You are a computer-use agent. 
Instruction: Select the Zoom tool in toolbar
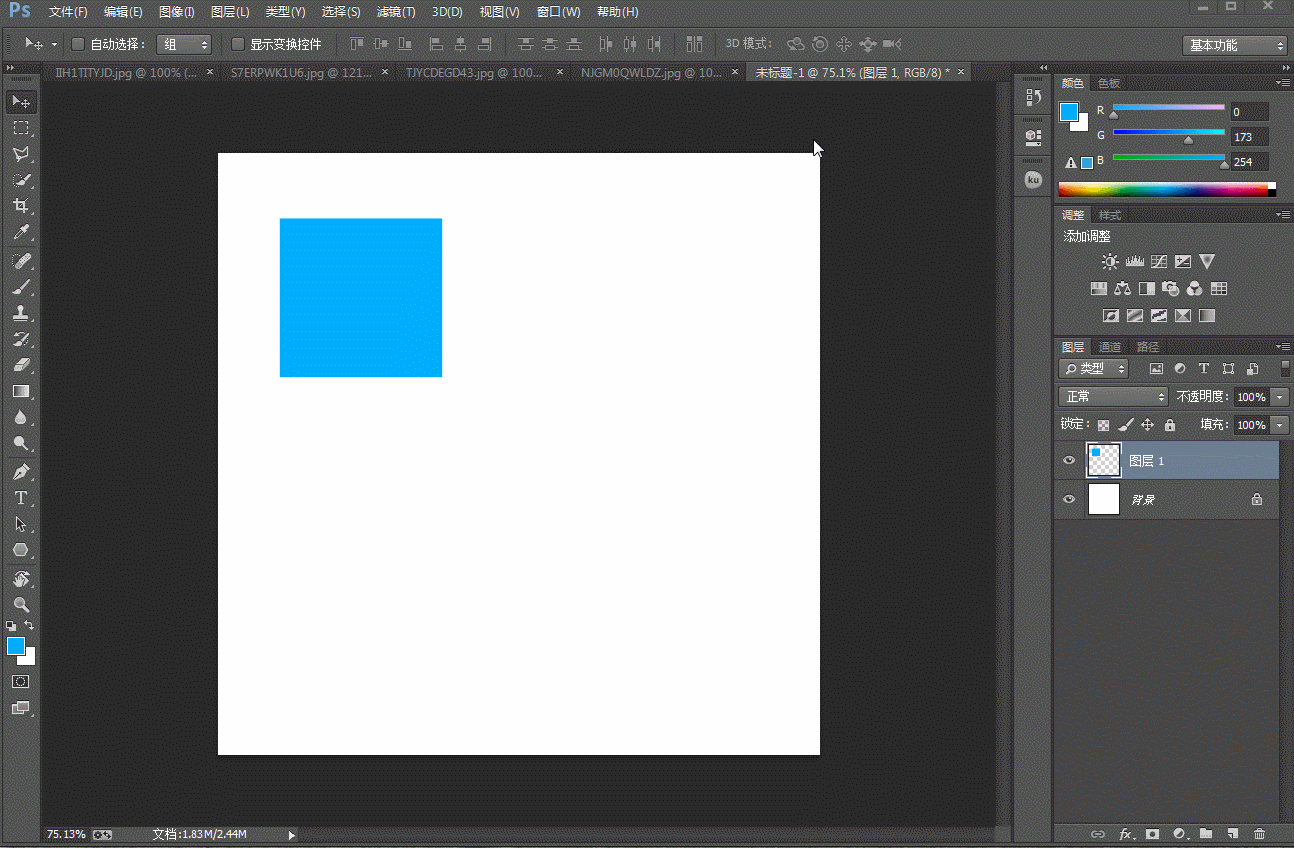coord(20,605)
